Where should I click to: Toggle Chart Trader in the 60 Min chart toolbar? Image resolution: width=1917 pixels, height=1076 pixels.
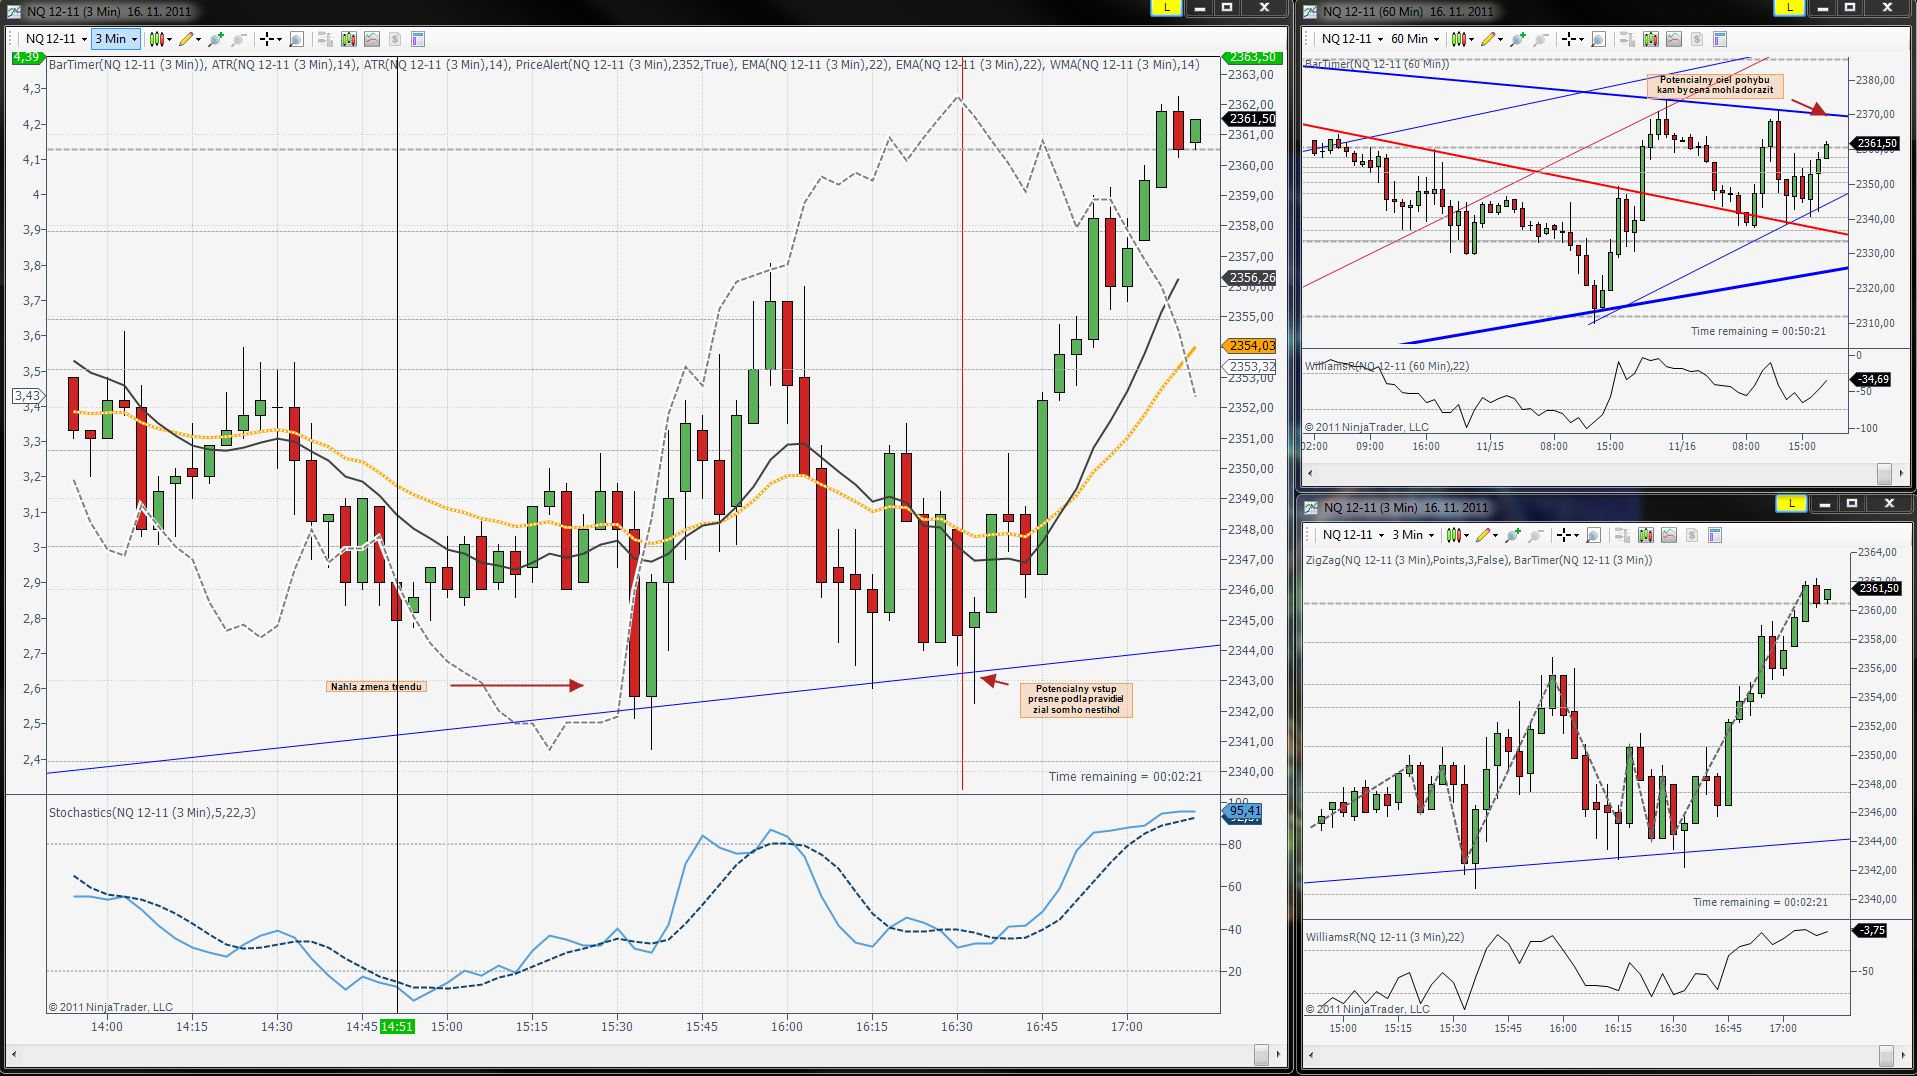pyautogui.click(x=1626, y=39)
